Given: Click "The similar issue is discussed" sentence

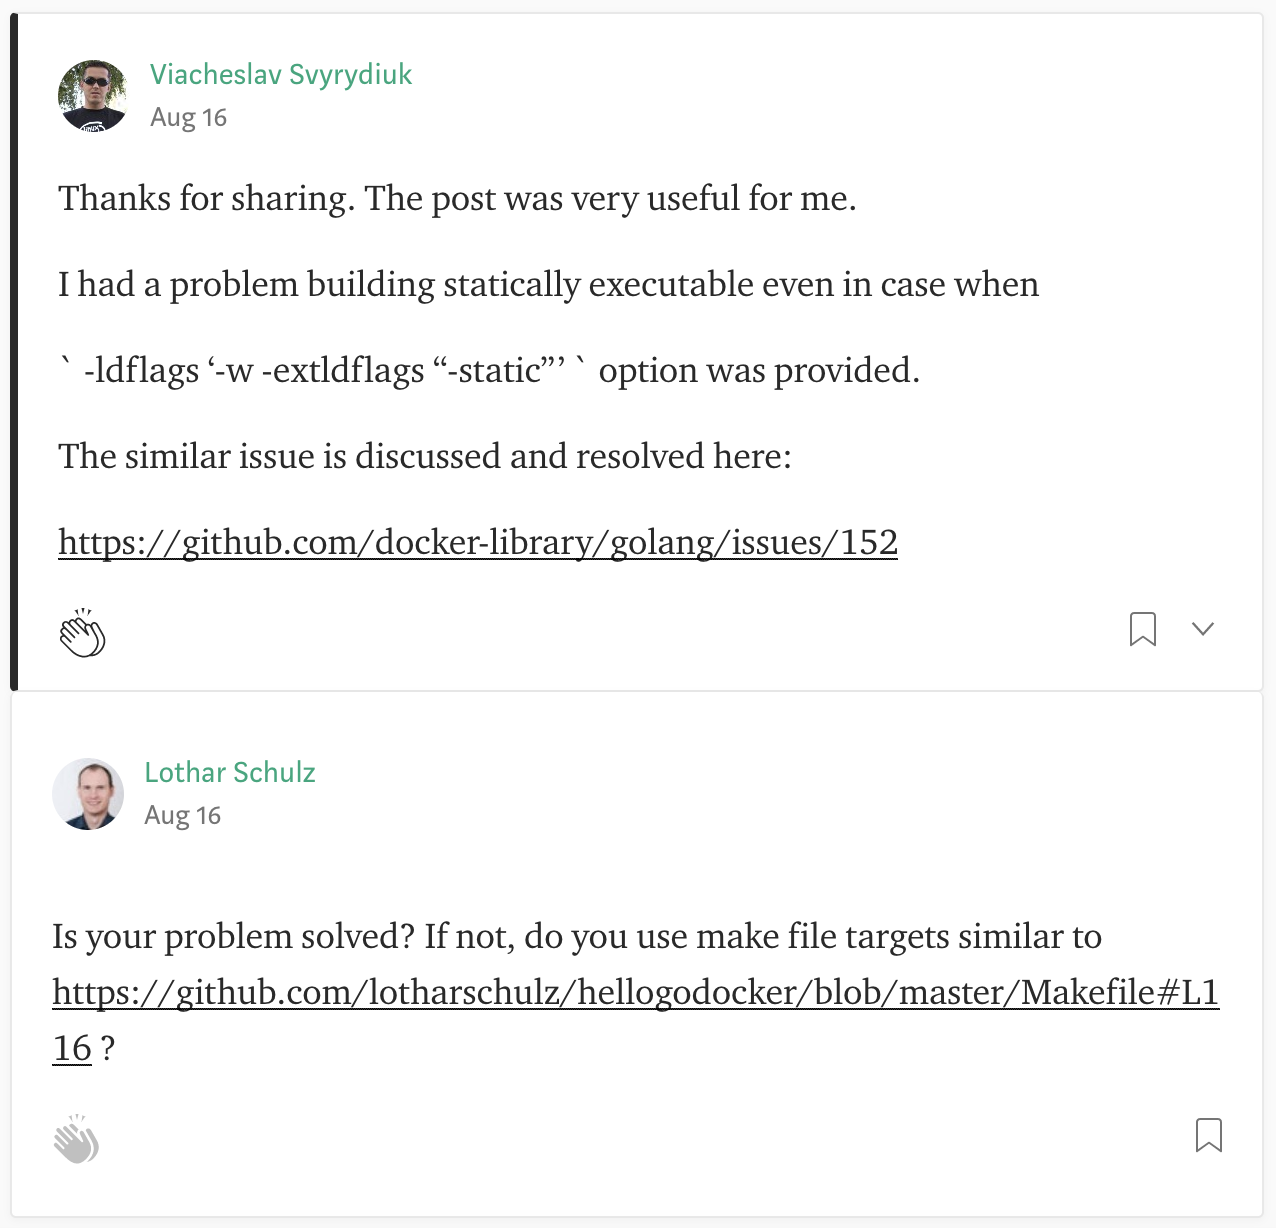Looking at the screenshot, I should click(x=425, y=457).
